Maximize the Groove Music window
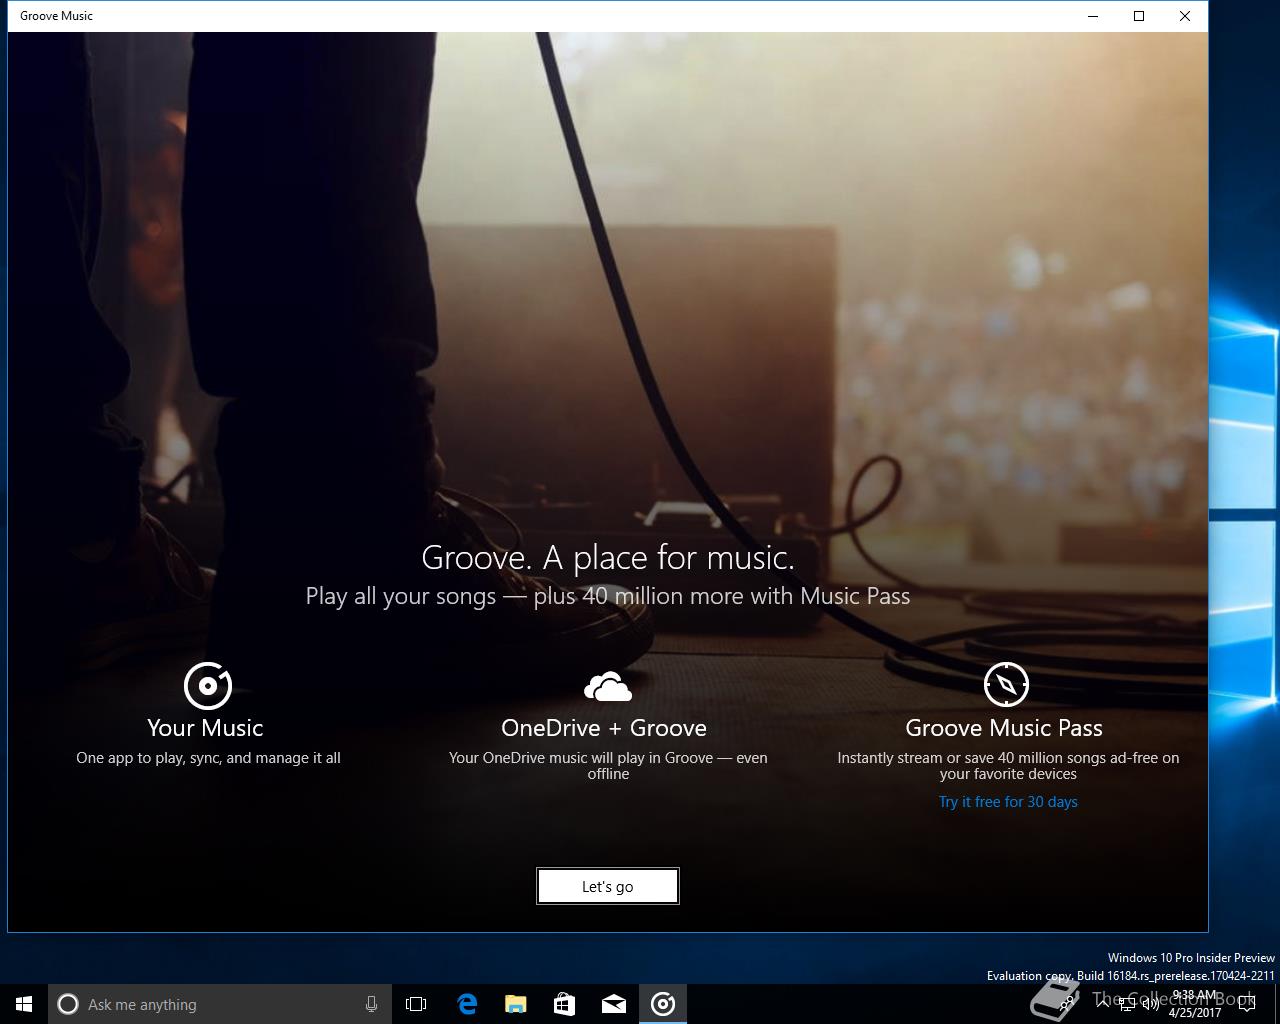 click(1139, 16)
